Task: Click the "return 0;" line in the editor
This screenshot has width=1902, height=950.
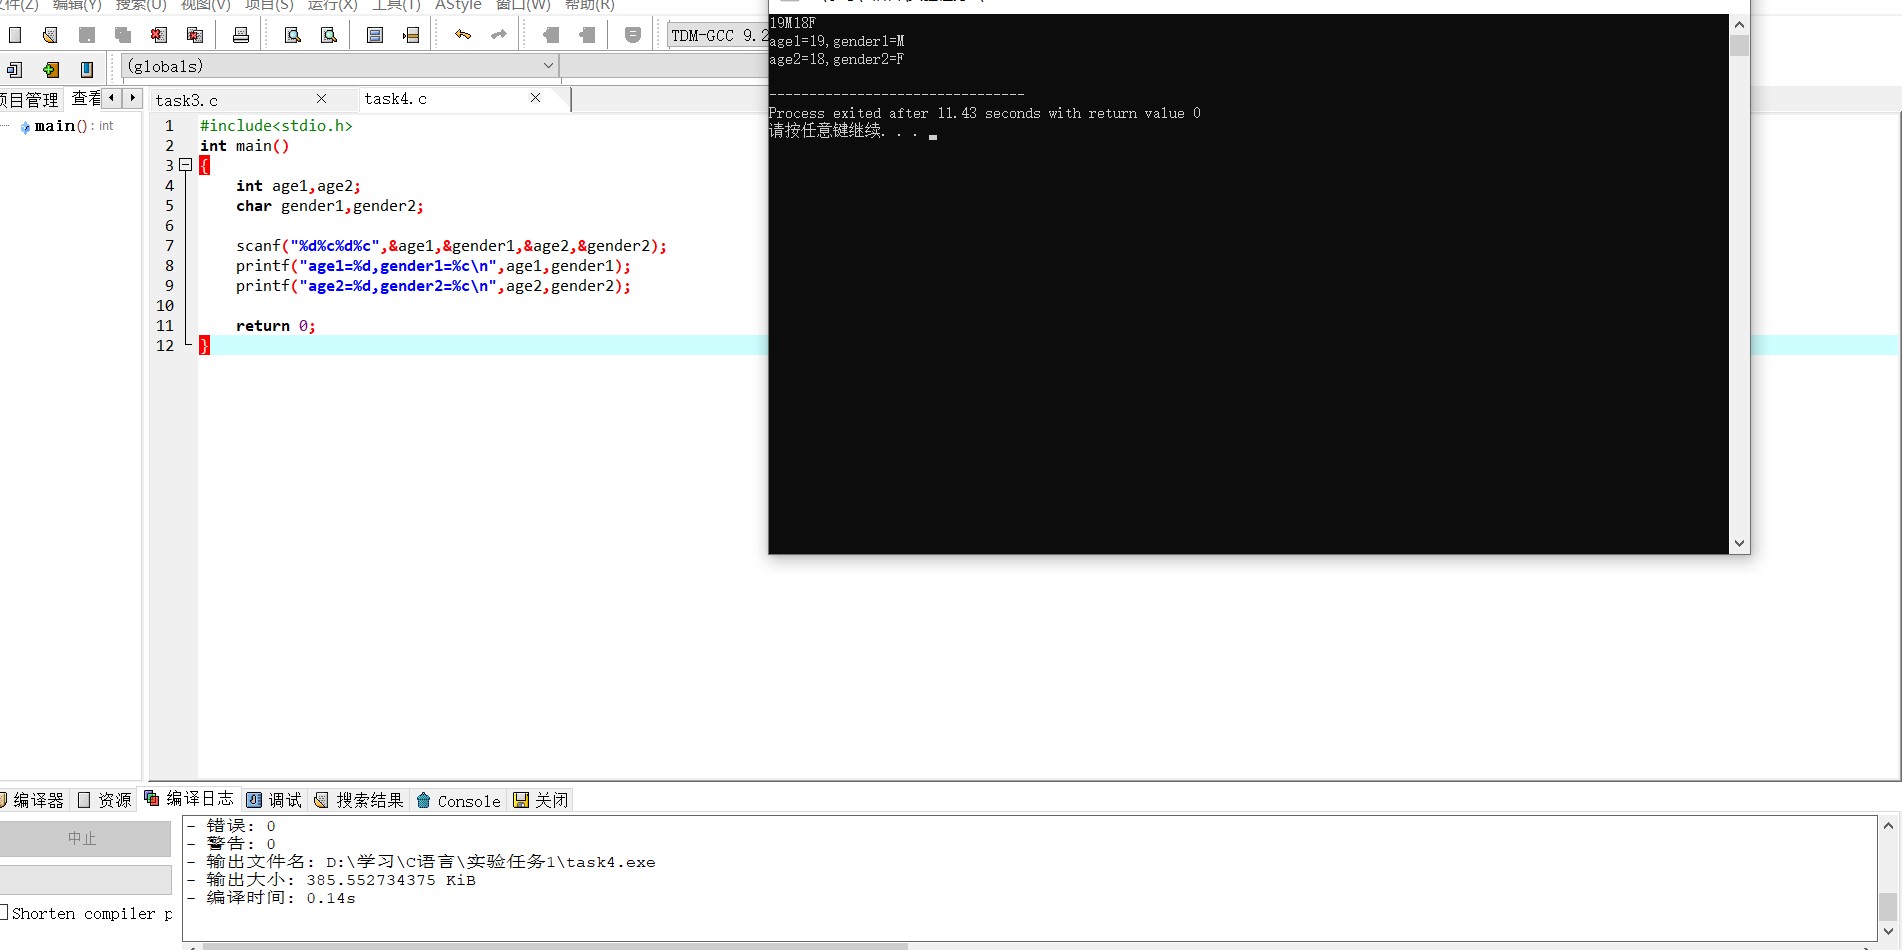Action: click(x=276, y=326)
